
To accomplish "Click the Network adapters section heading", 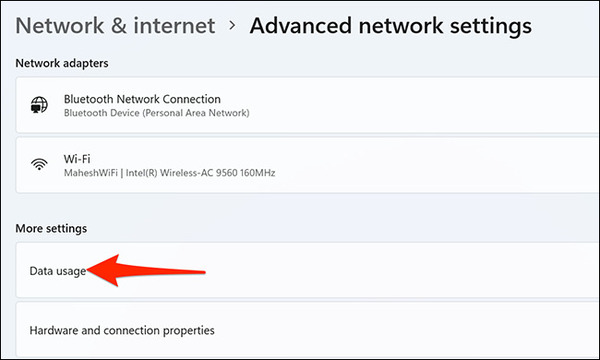I will click(62, 63).
